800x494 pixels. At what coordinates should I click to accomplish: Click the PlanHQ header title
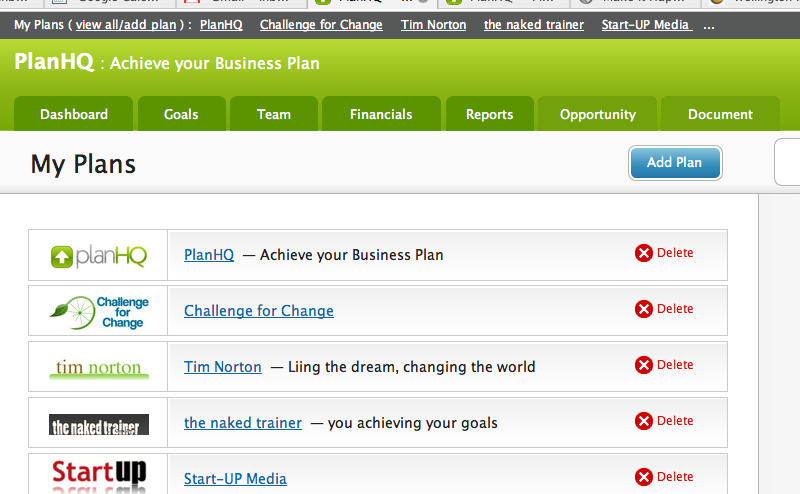(x=54, y=62)
